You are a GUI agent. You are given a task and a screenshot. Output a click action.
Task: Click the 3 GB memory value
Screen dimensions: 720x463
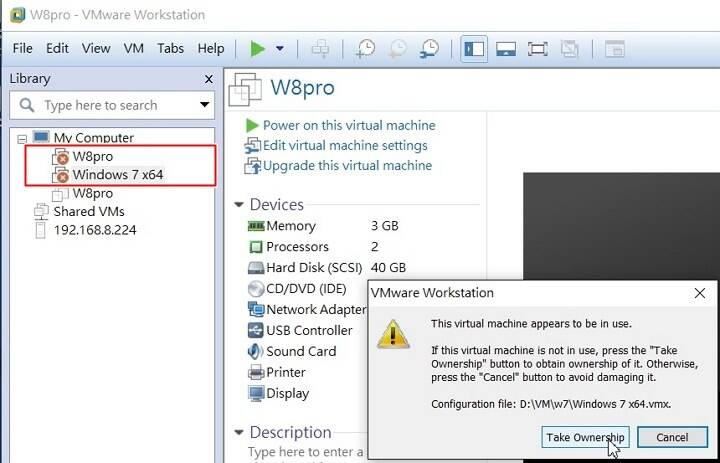[x=384, y=226]
